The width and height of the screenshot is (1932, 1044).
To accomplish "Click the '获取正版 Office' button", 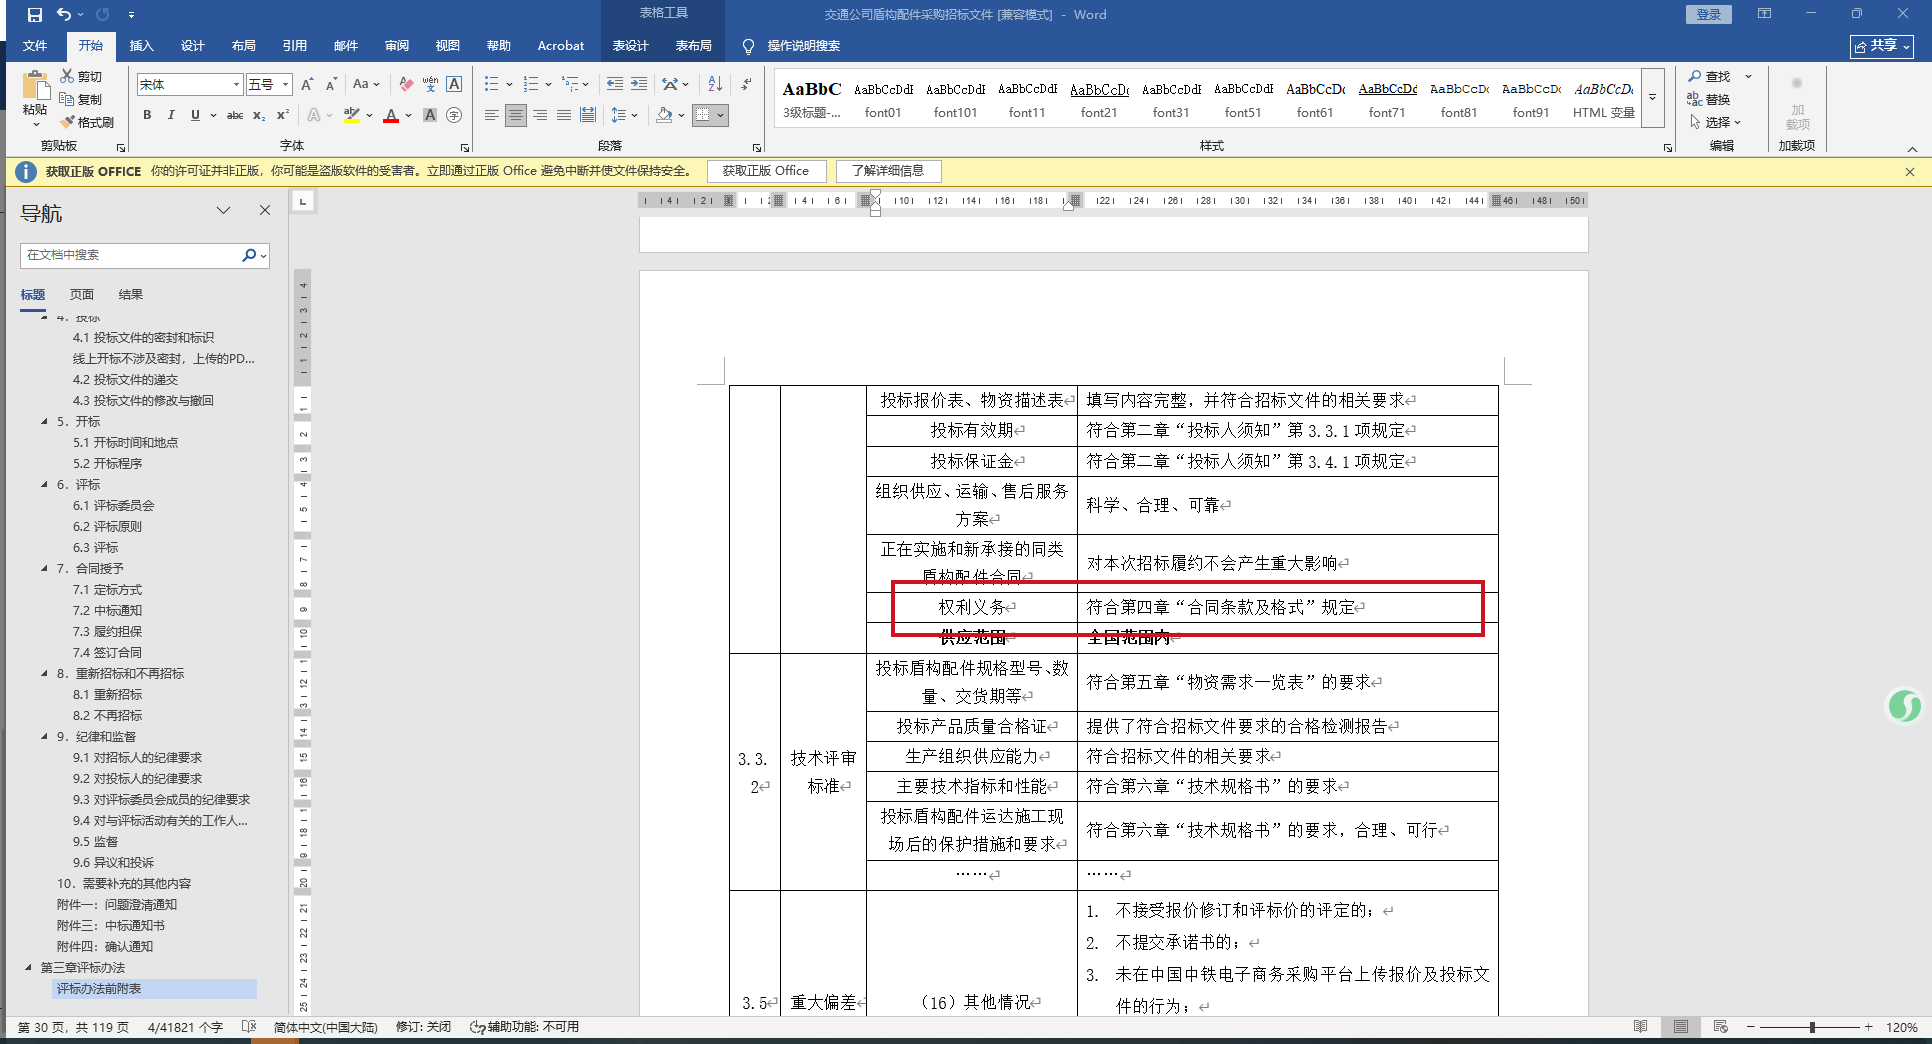I will pos(766,171).
